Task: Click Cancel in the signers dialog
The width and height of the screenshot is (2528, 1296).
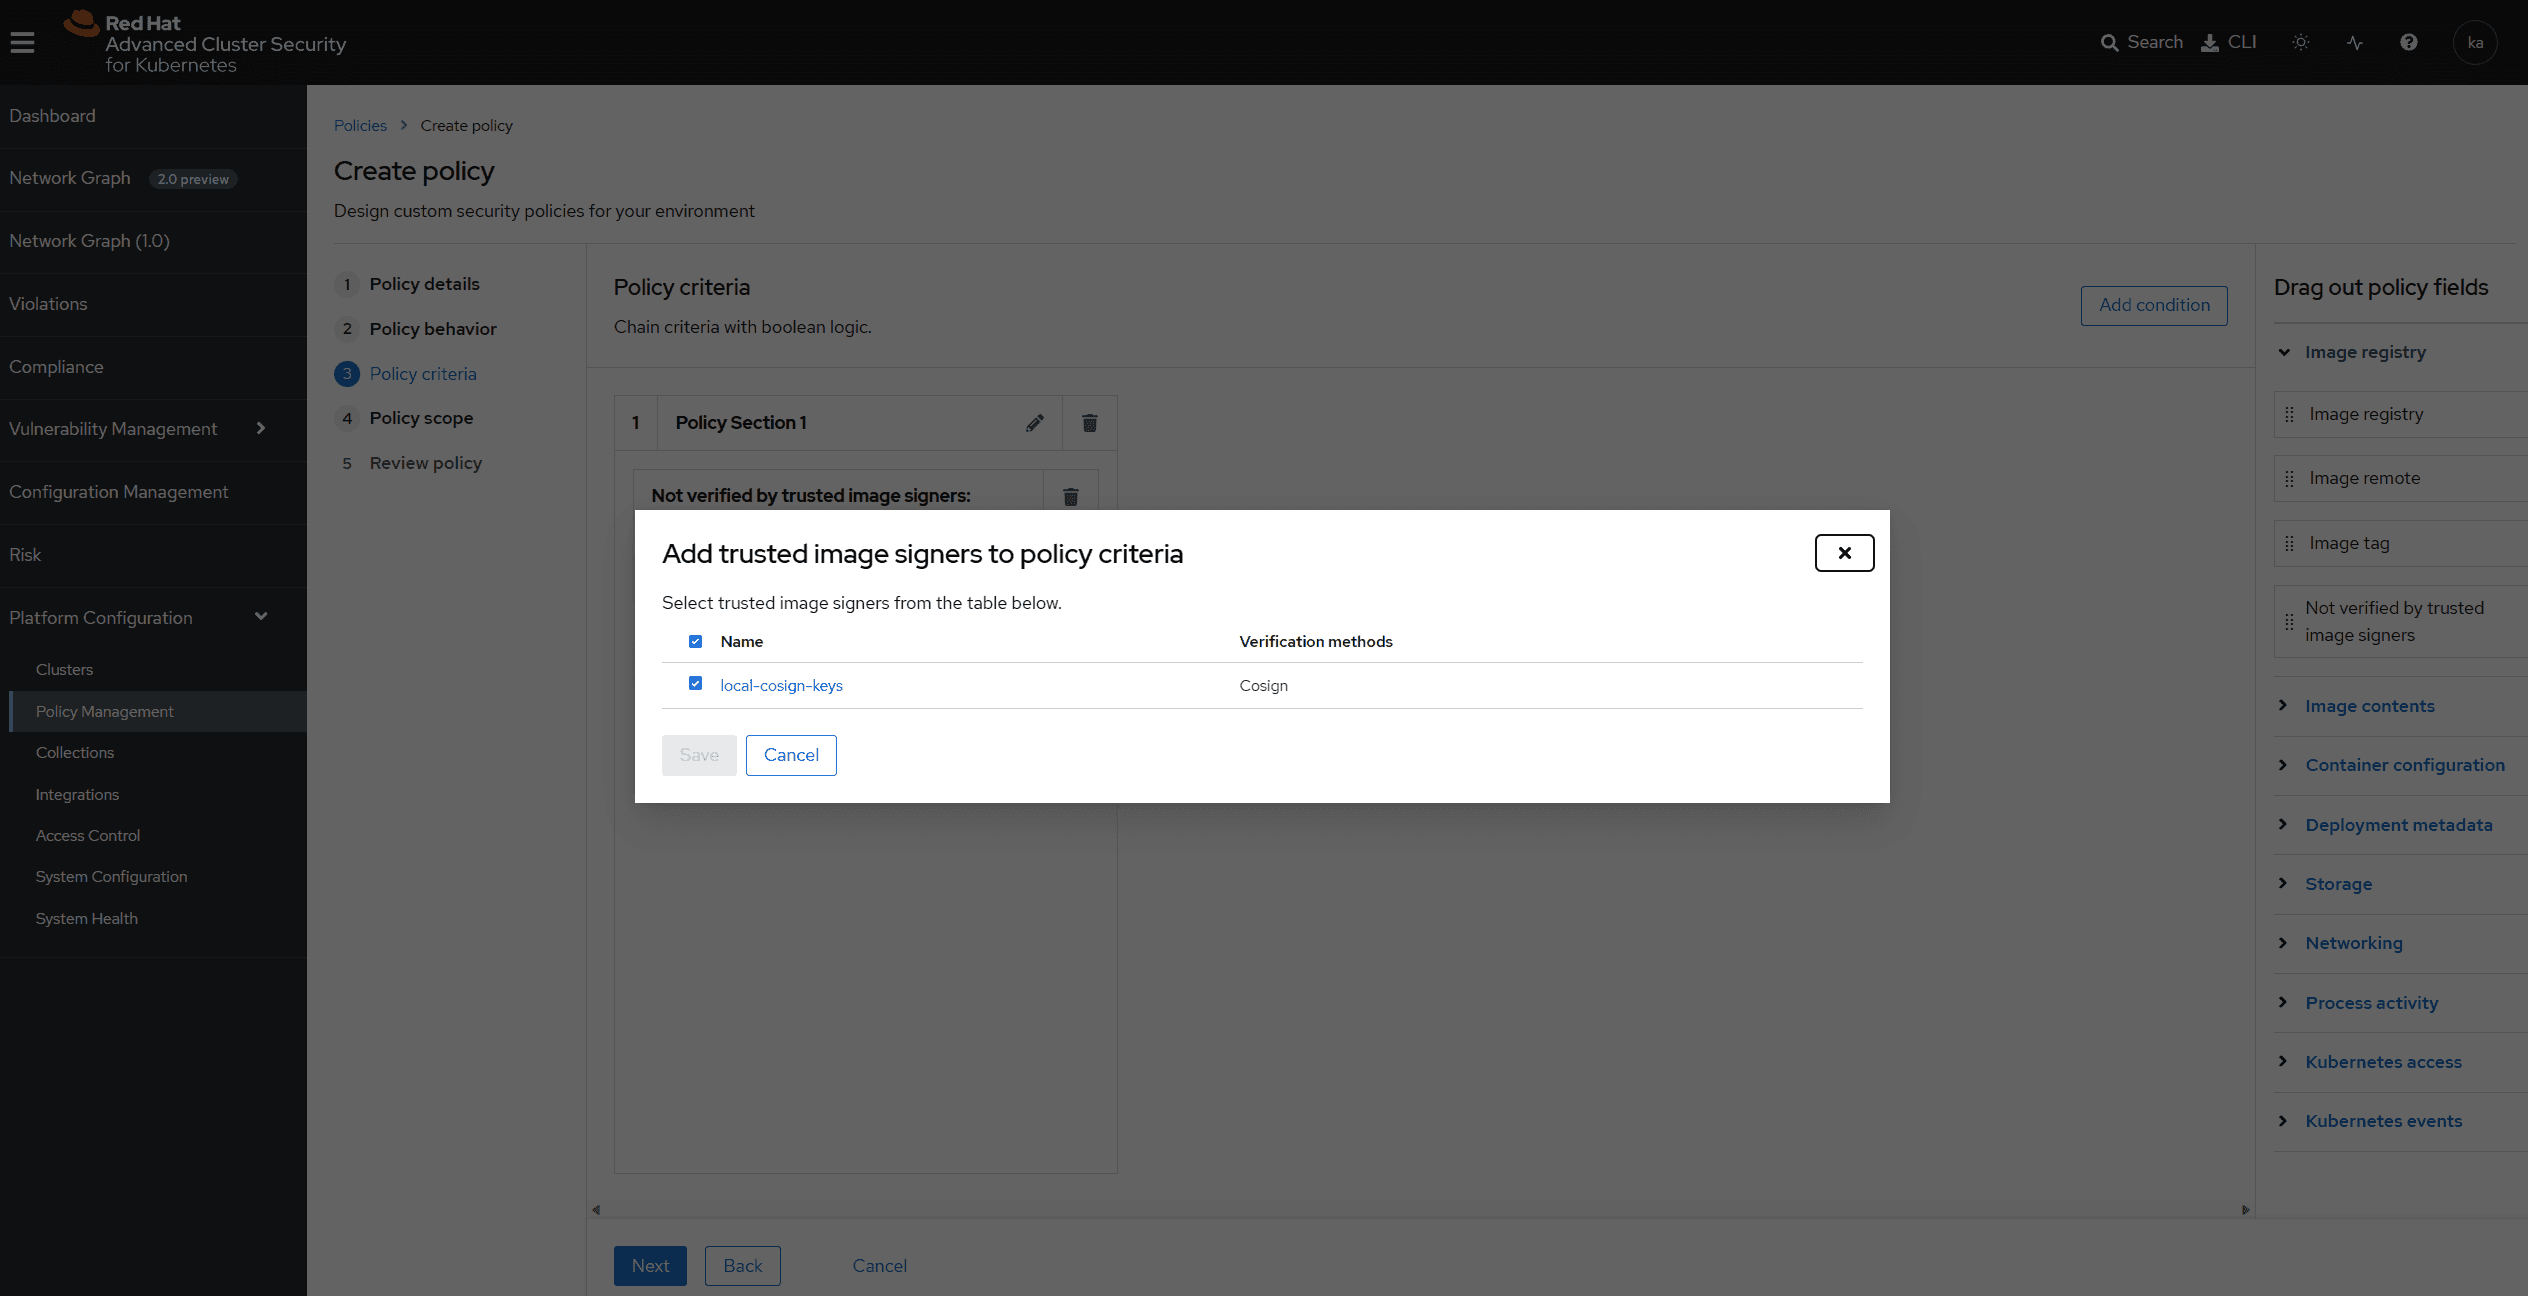Action: (791, 755)
